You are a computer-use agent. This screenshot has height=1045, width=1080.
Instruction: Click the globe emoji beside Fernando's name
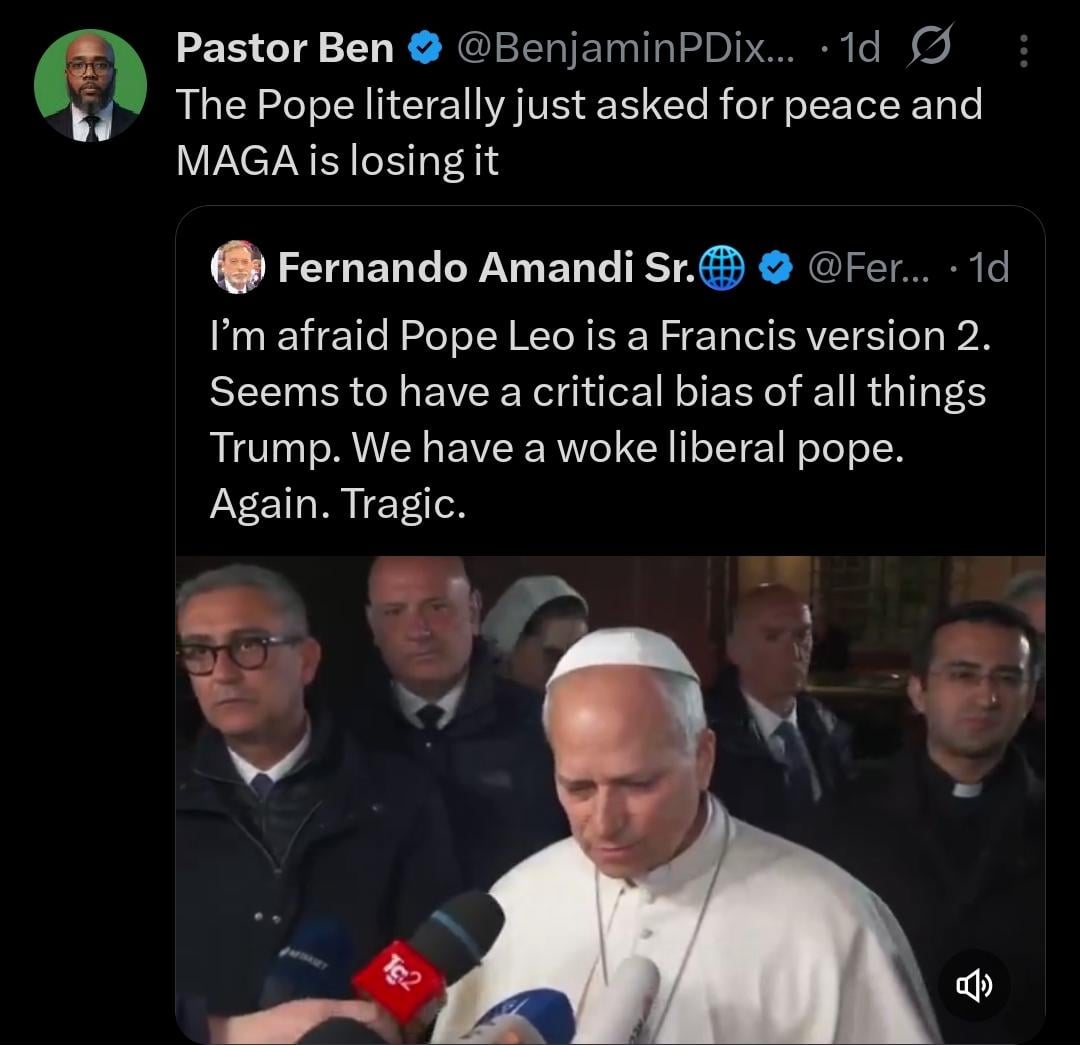[x=720, y=267]
